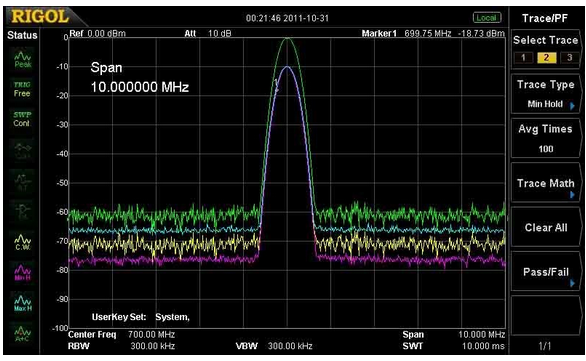This screenshot has width=586, height=361.
Task: Click the yellow C.W. trace icon
Action: point(23,242)
